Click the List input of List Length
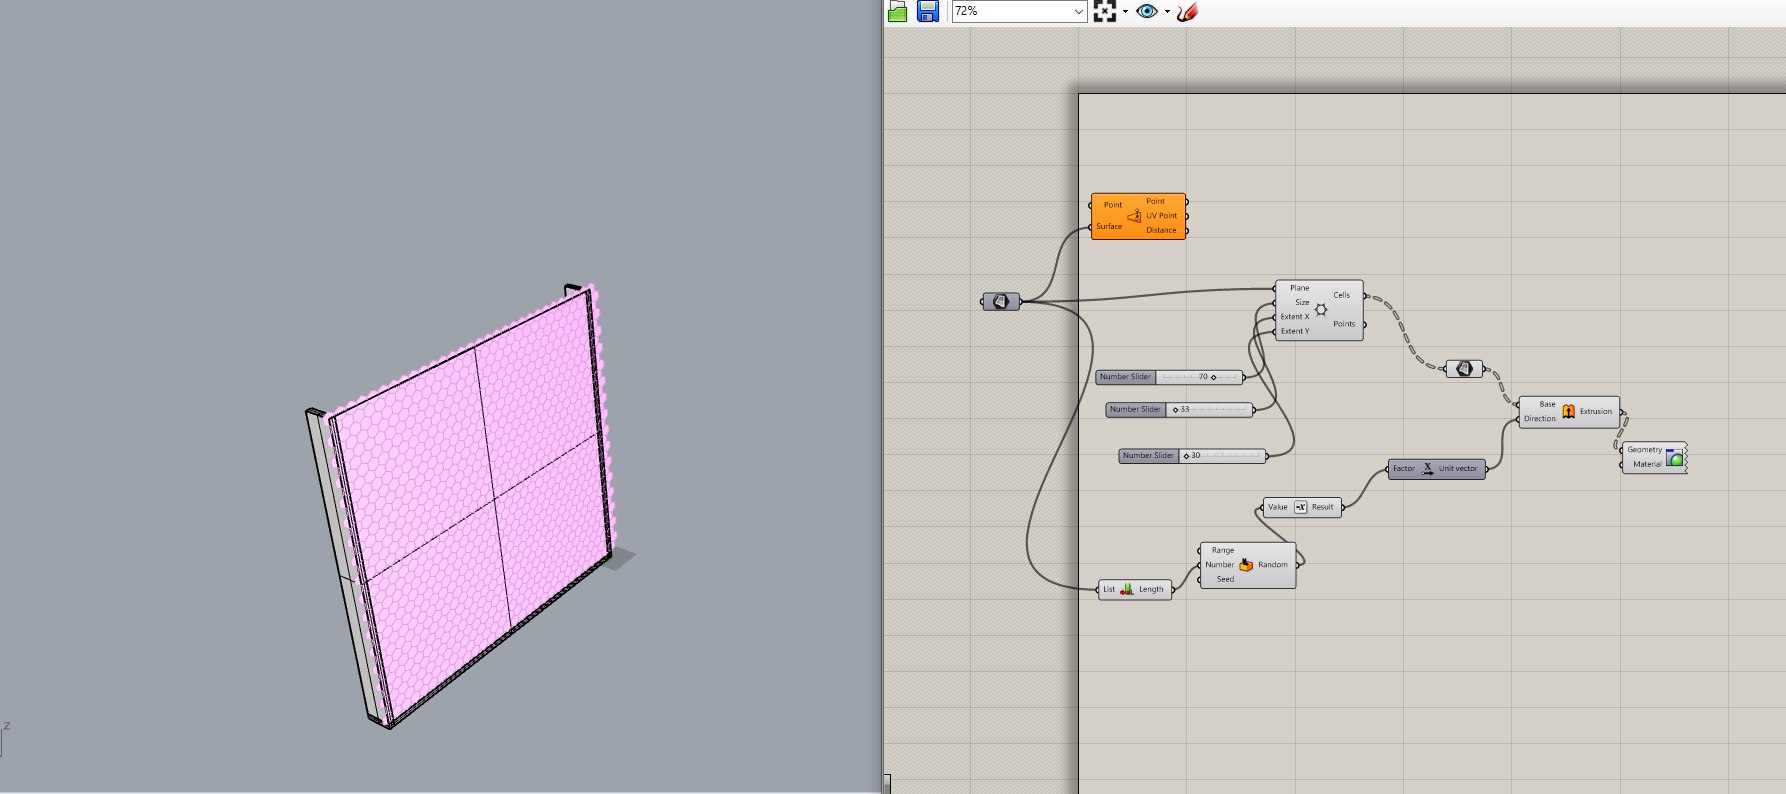 pos(1109,589)
